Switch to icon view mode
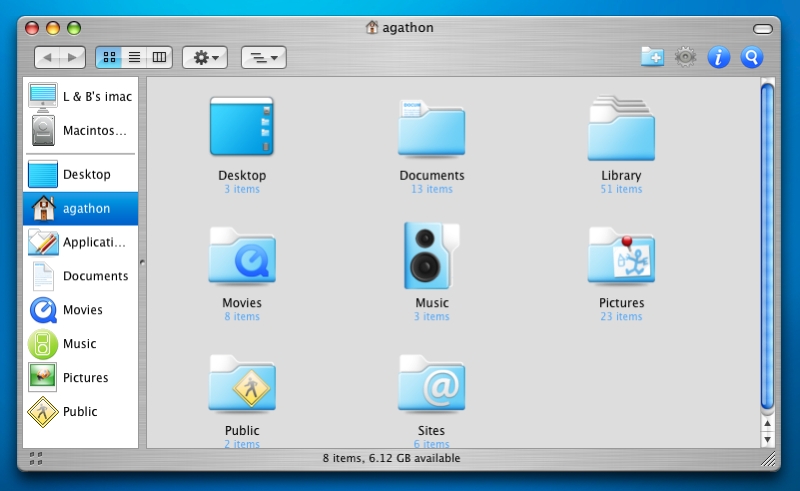Image resolution: width=800 pixels, height=491 pixels. point(110,57)
